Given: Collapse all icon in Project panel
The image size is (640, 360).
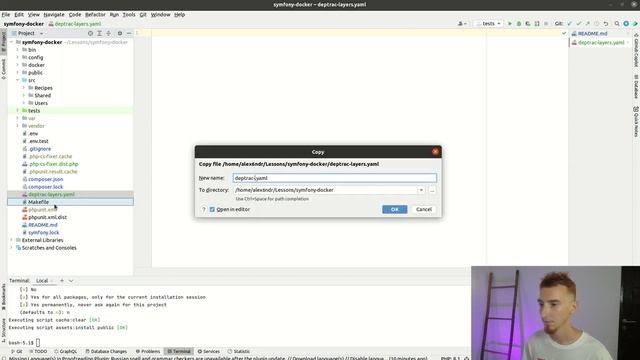Looking at the screenshot, I should click(109, 33).
